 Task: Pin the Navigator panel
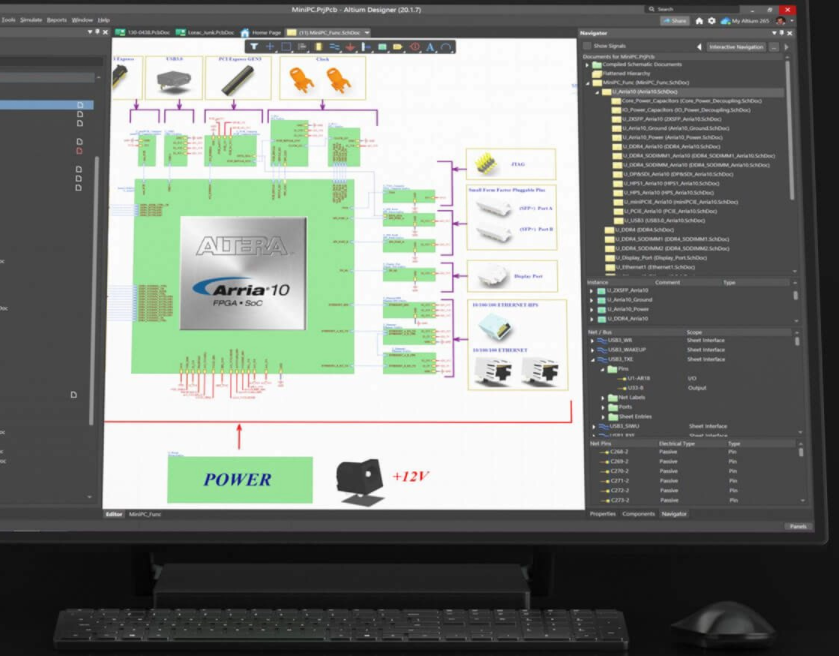782,33
